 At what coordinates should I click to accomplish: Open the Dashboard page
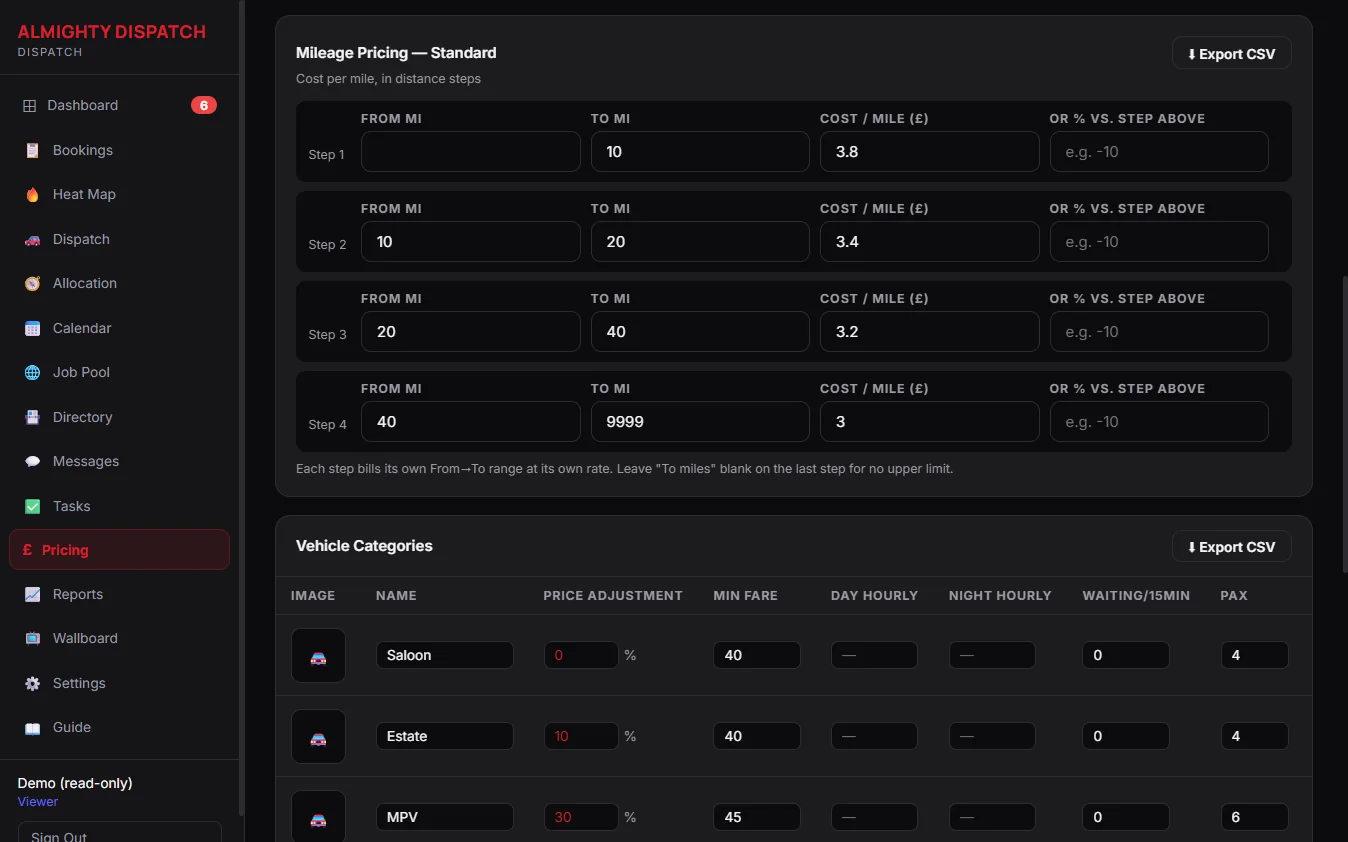coord(119,105)
